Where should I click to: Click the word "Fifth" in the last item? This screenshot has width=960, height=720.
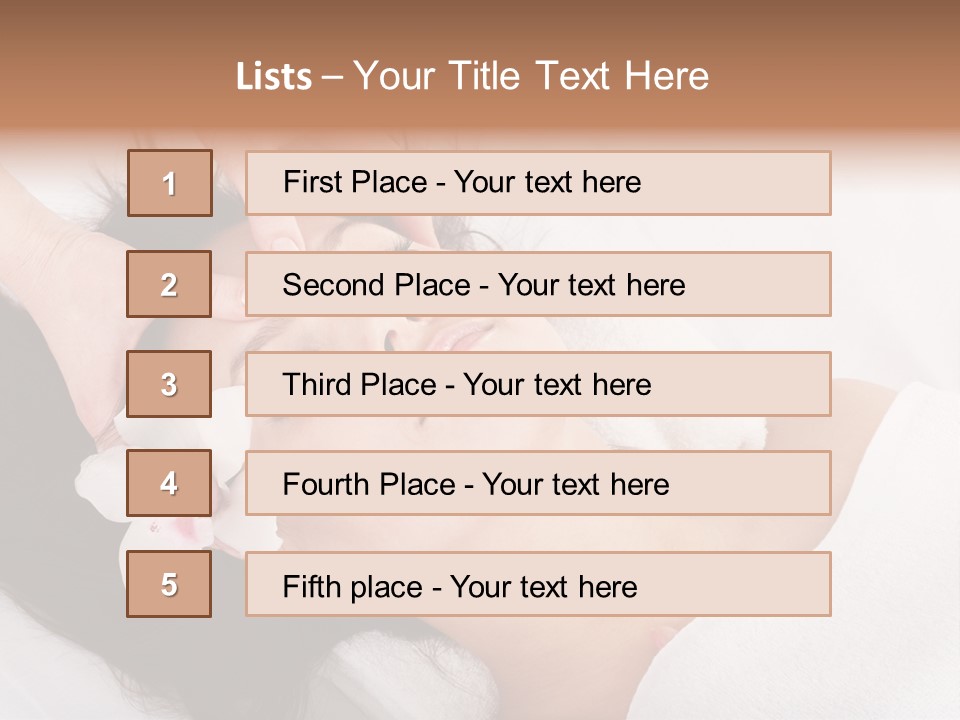(x=312, y=586)
